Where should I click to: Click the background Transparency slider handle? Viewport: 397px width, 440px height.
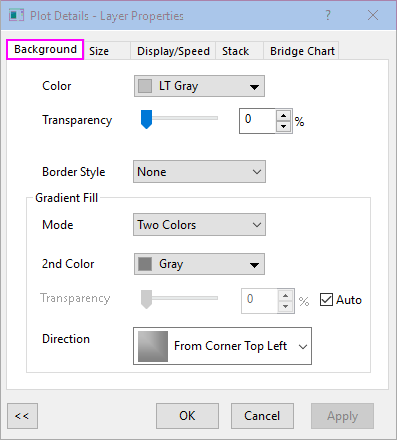pyautogui.click(x=146, y=119)
